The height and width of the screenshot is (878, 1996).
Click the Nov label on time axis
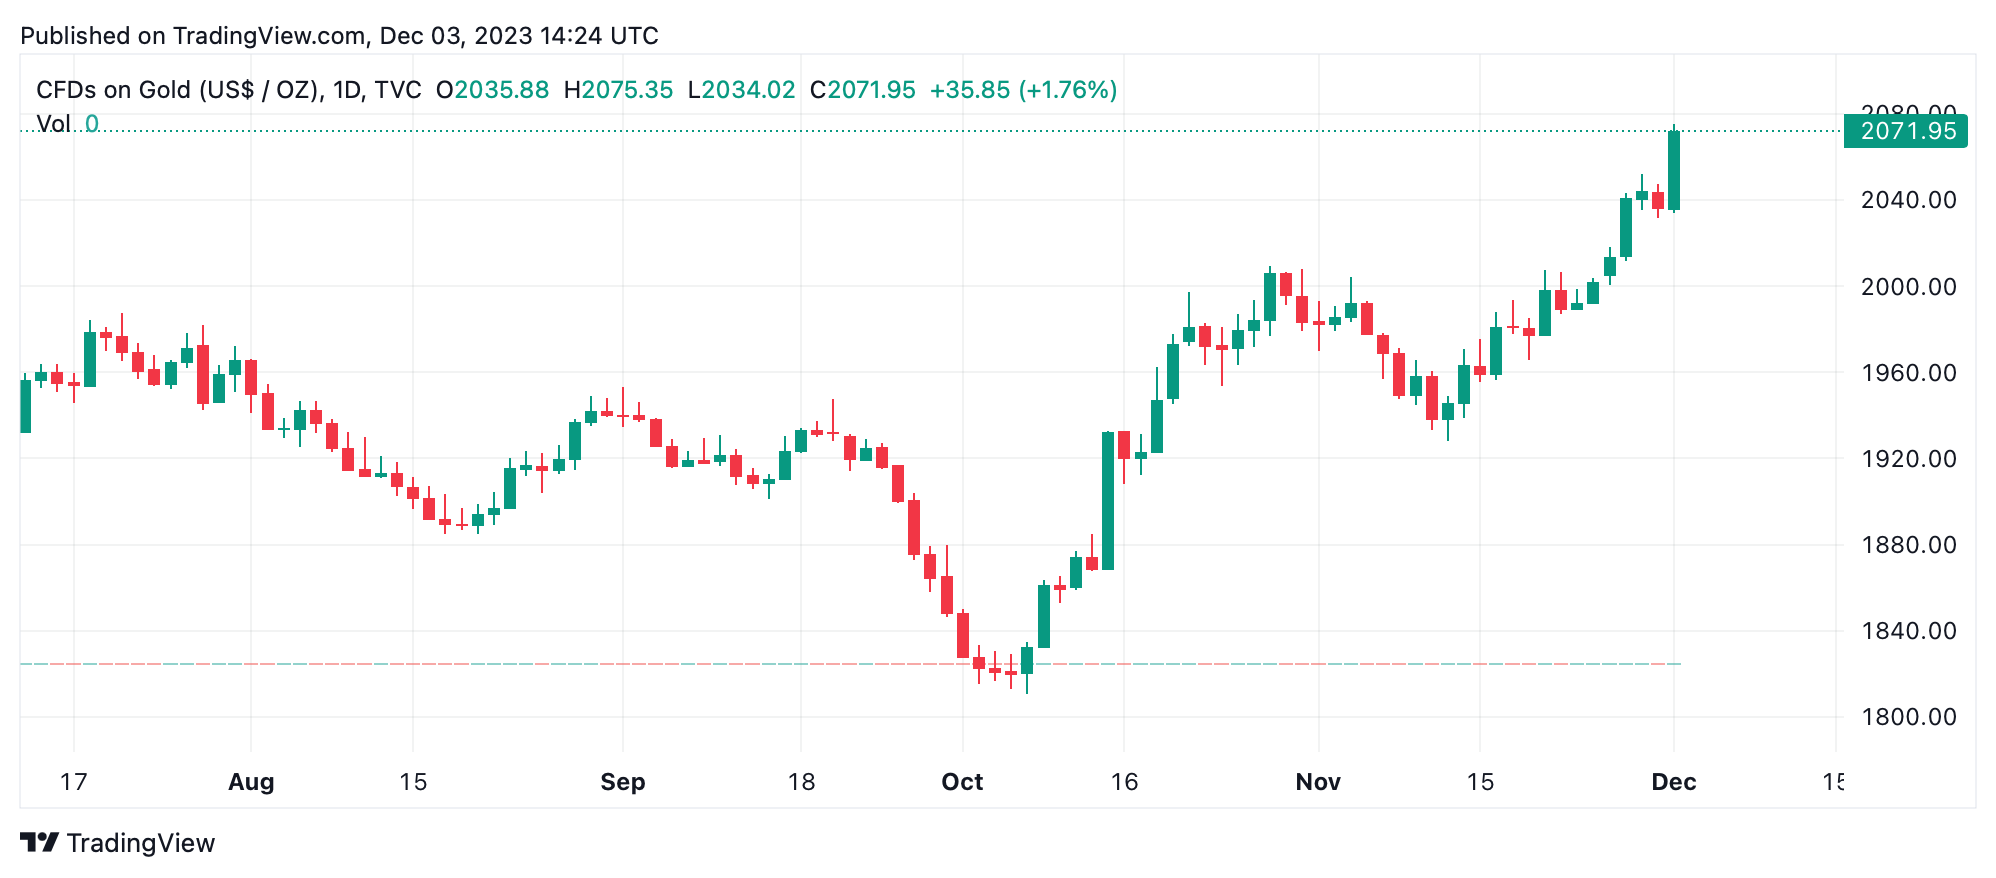coord(1318,782)
